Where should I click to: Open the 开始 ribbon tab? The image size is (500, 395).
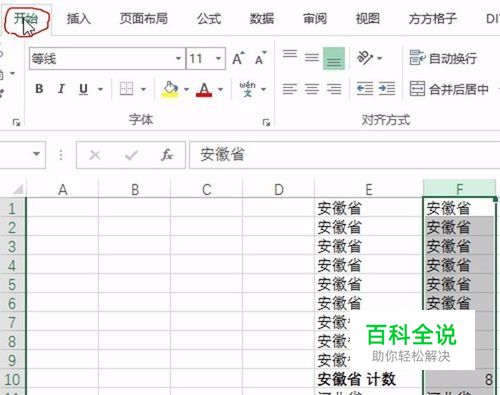pos(26,19)
